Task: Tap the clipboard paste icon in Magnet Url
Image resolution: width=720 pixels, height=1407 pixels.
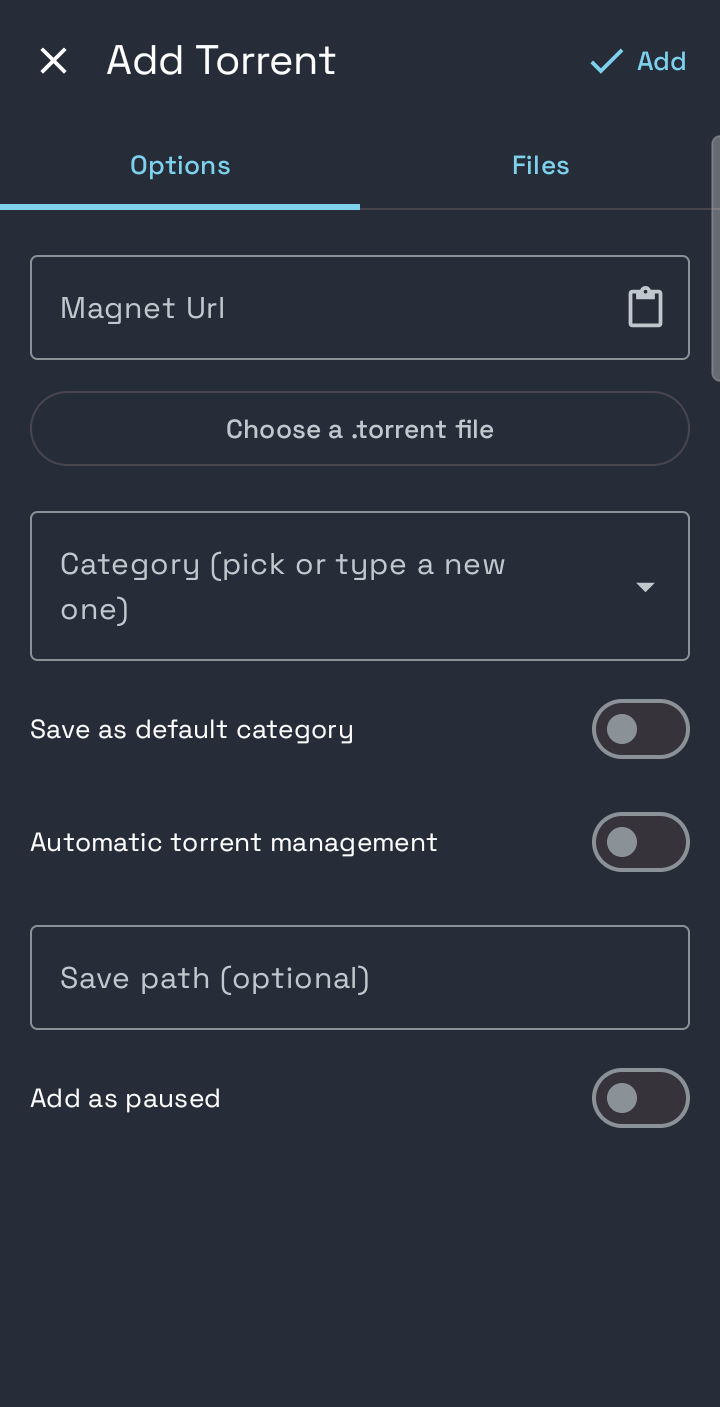Action: [x=645, y=307]
